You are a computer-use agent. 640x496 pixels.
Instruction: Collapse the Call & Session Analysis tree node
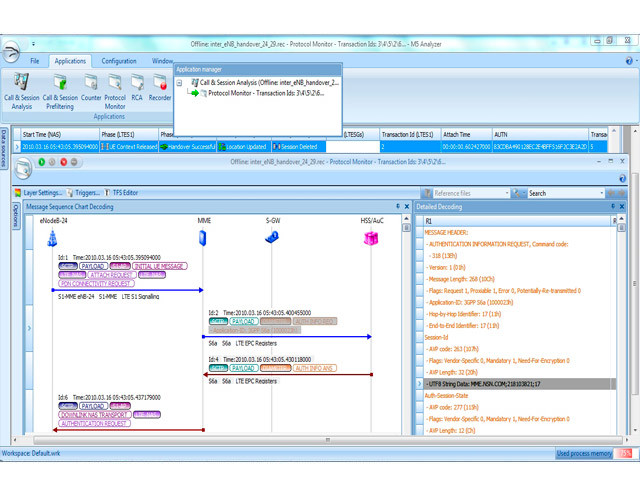pyautogui.click(x=180, y=83)
